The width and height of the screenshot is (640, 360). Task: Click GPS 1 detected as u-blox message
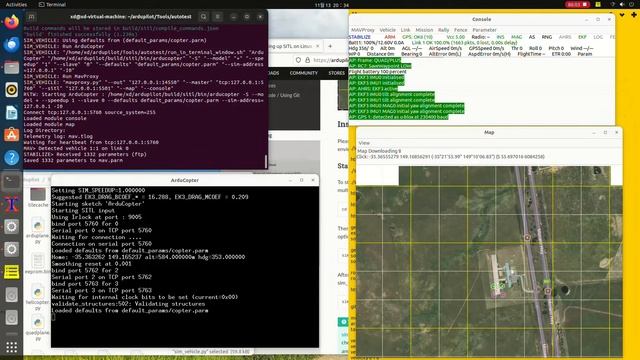tap(398, 117)
